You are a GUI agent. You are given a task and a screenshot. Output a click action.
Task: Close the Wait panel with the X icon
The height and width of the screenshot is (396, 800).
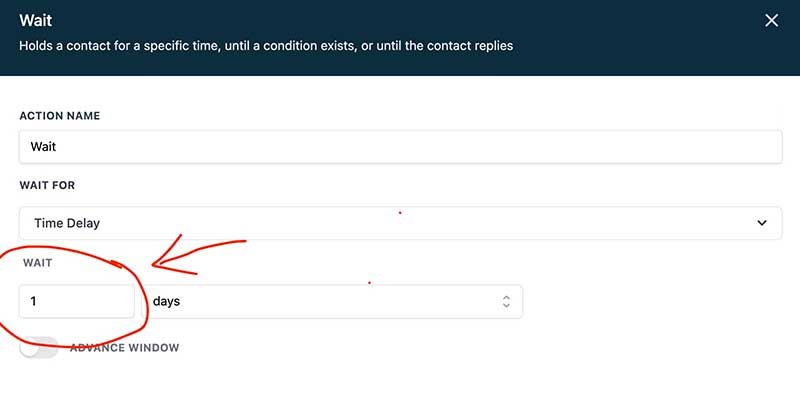(771, 20)
